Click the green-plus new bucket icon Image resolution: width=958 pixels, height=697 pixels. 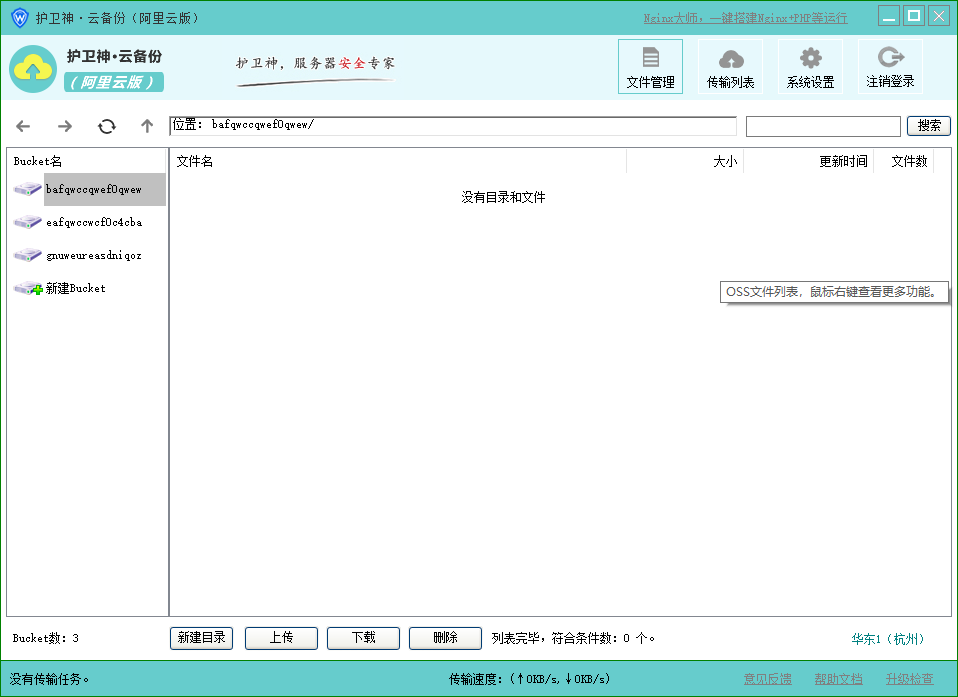pyautogui.click(x=28, y=288)
